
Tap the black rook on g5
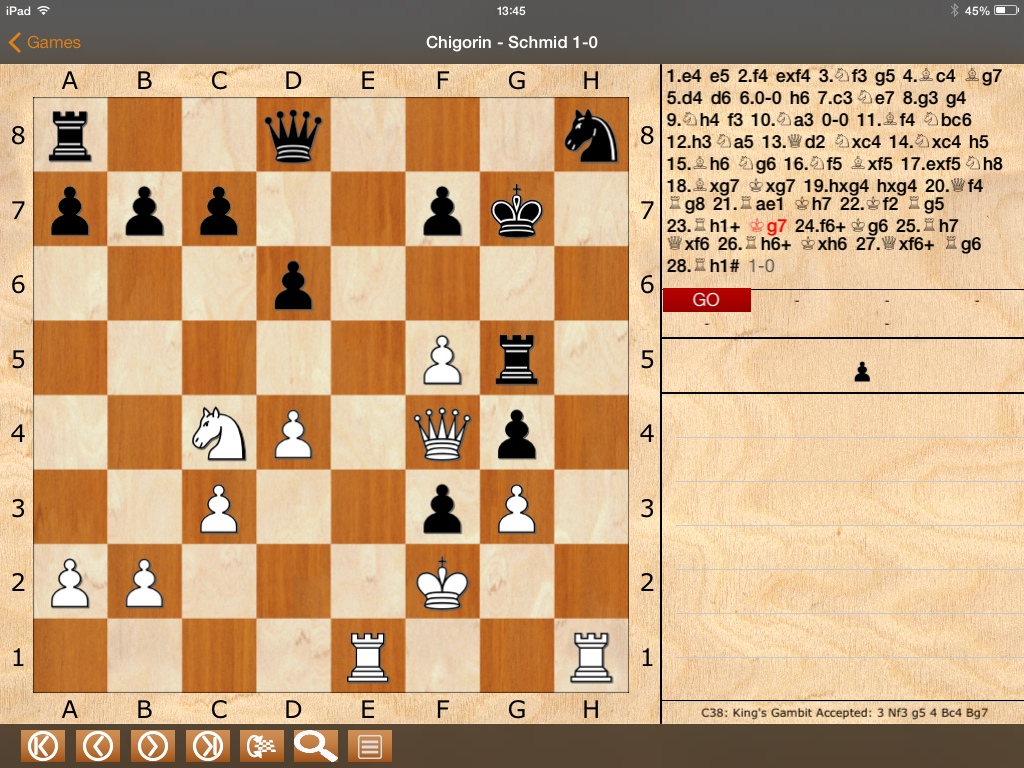517,359
